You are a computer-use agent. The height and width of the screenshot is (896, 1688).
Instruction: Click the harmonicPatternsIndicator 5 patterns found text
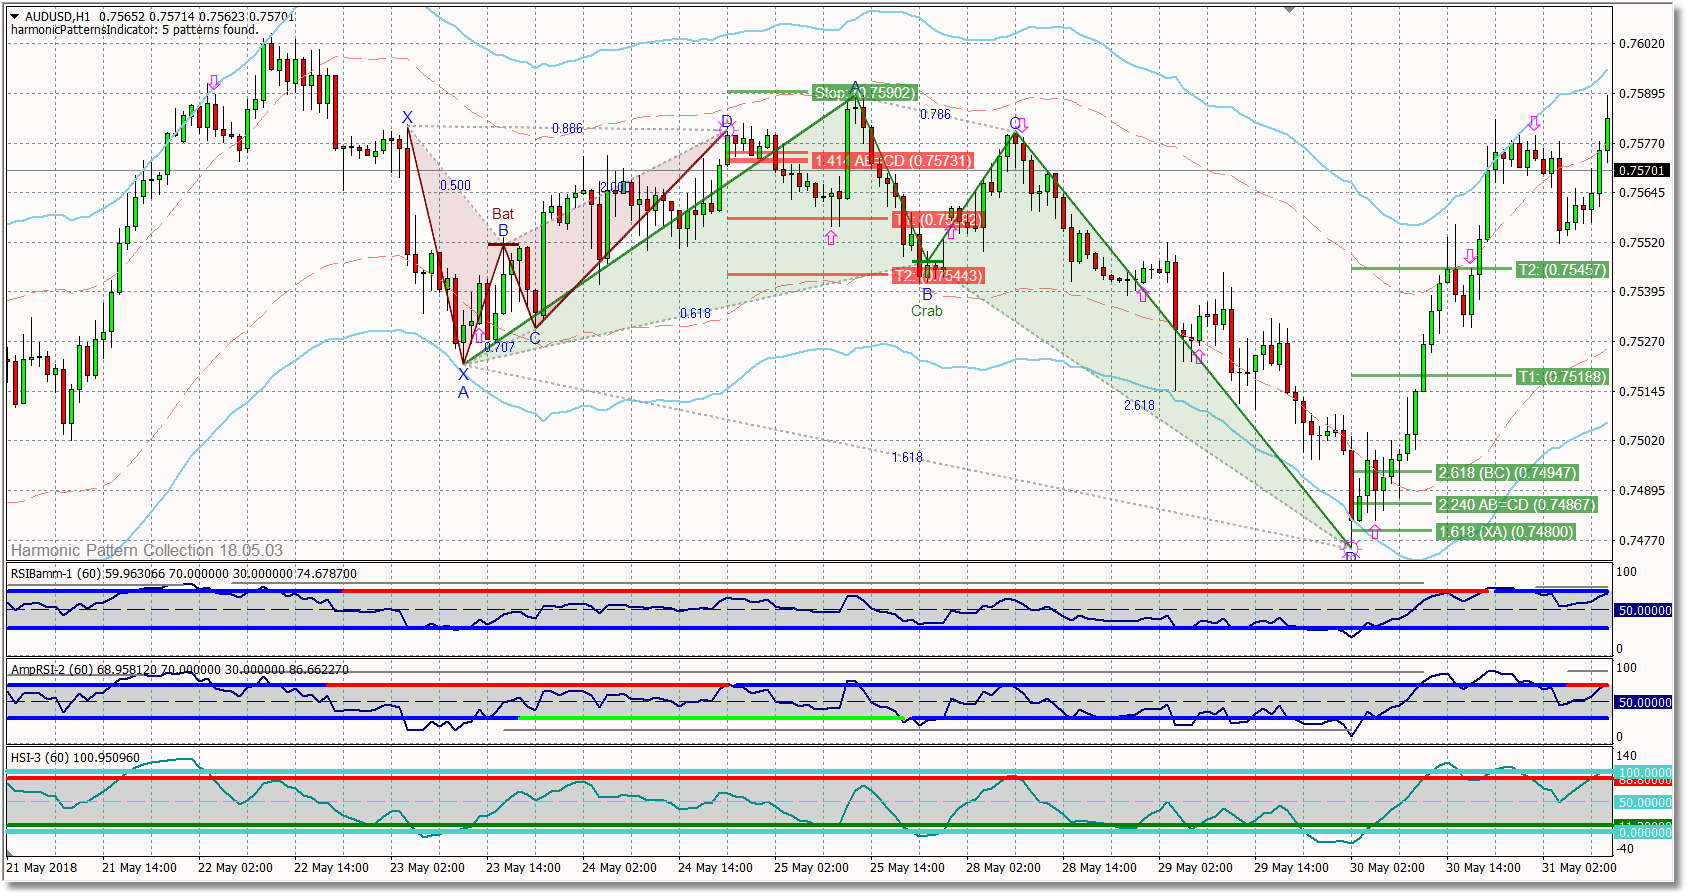[x=134, y=30]
